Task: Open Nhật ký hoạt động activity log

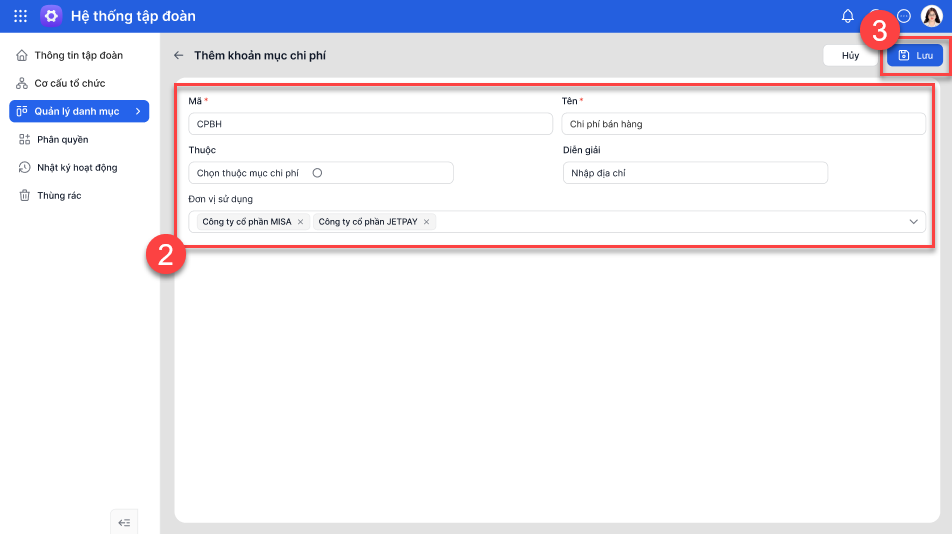Action: (77, 167)
